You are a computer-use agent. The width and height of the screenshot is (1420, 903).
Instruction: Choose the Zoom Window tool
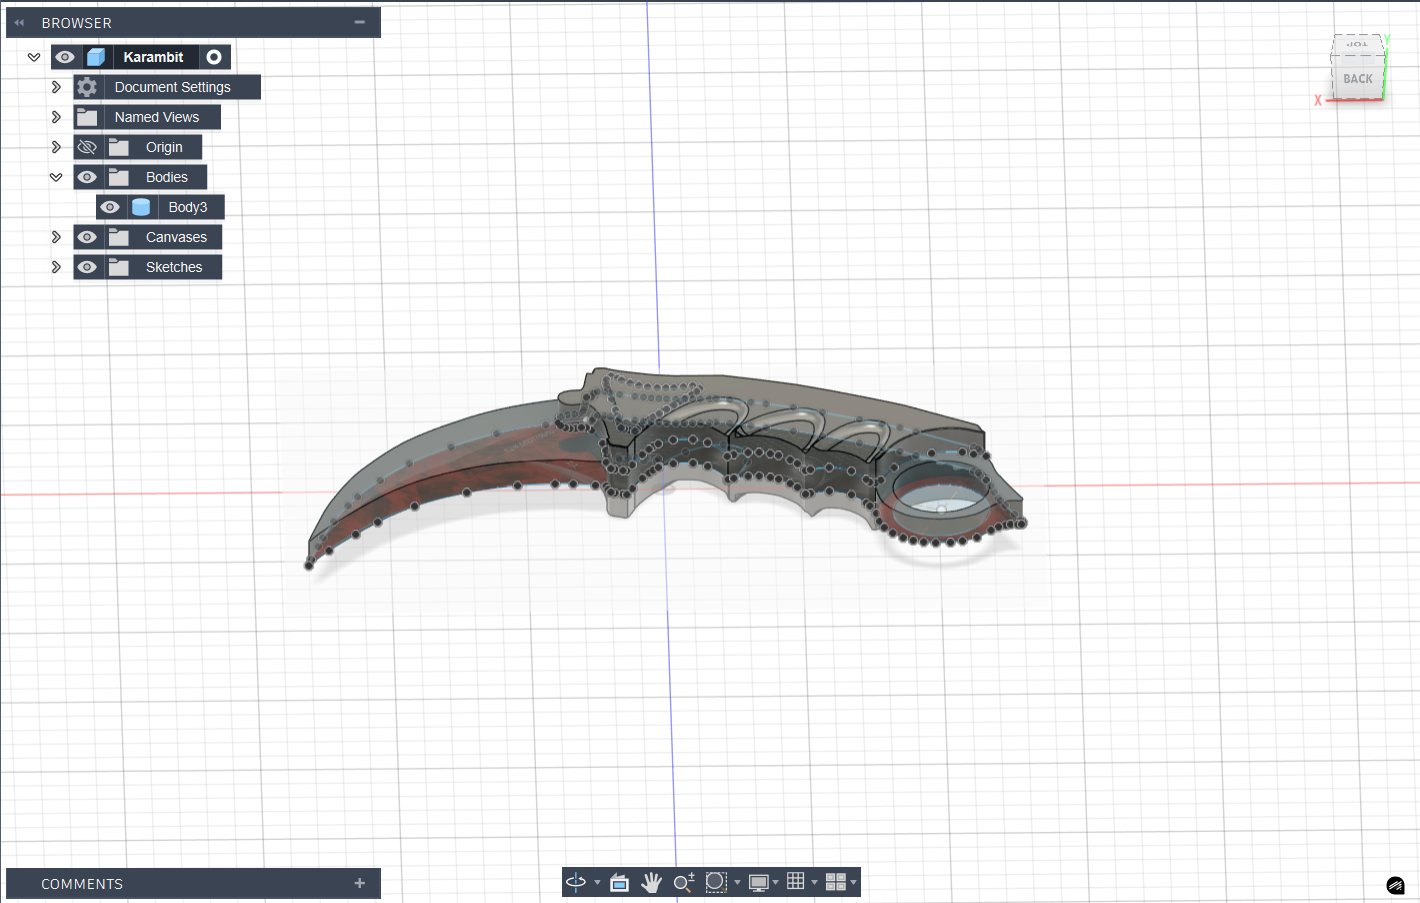[x=716, y=882]
